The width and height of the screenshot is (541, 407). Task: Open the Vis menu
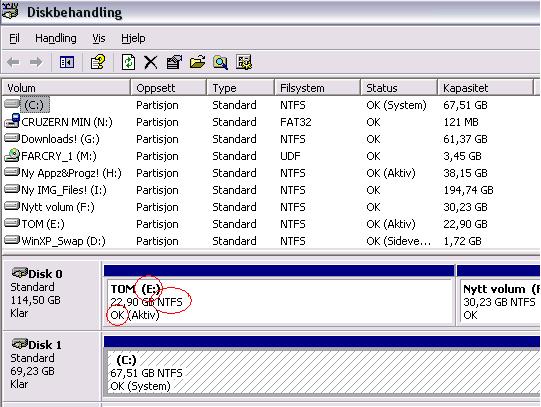pyautogui.click(x=99, y=38)
